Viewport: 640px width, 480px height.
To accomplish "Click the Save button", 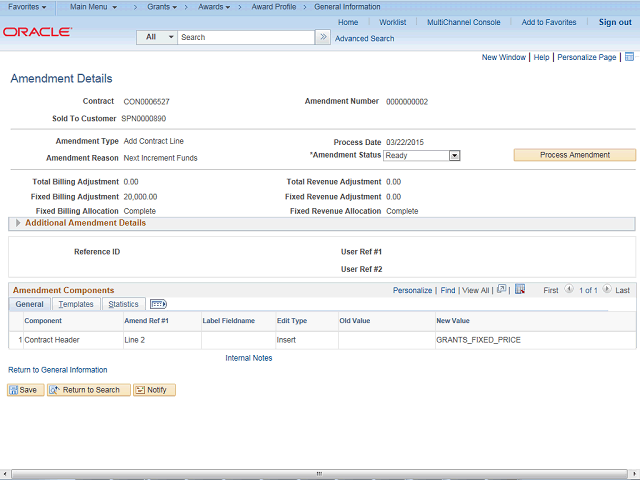I will coord(25,390).
